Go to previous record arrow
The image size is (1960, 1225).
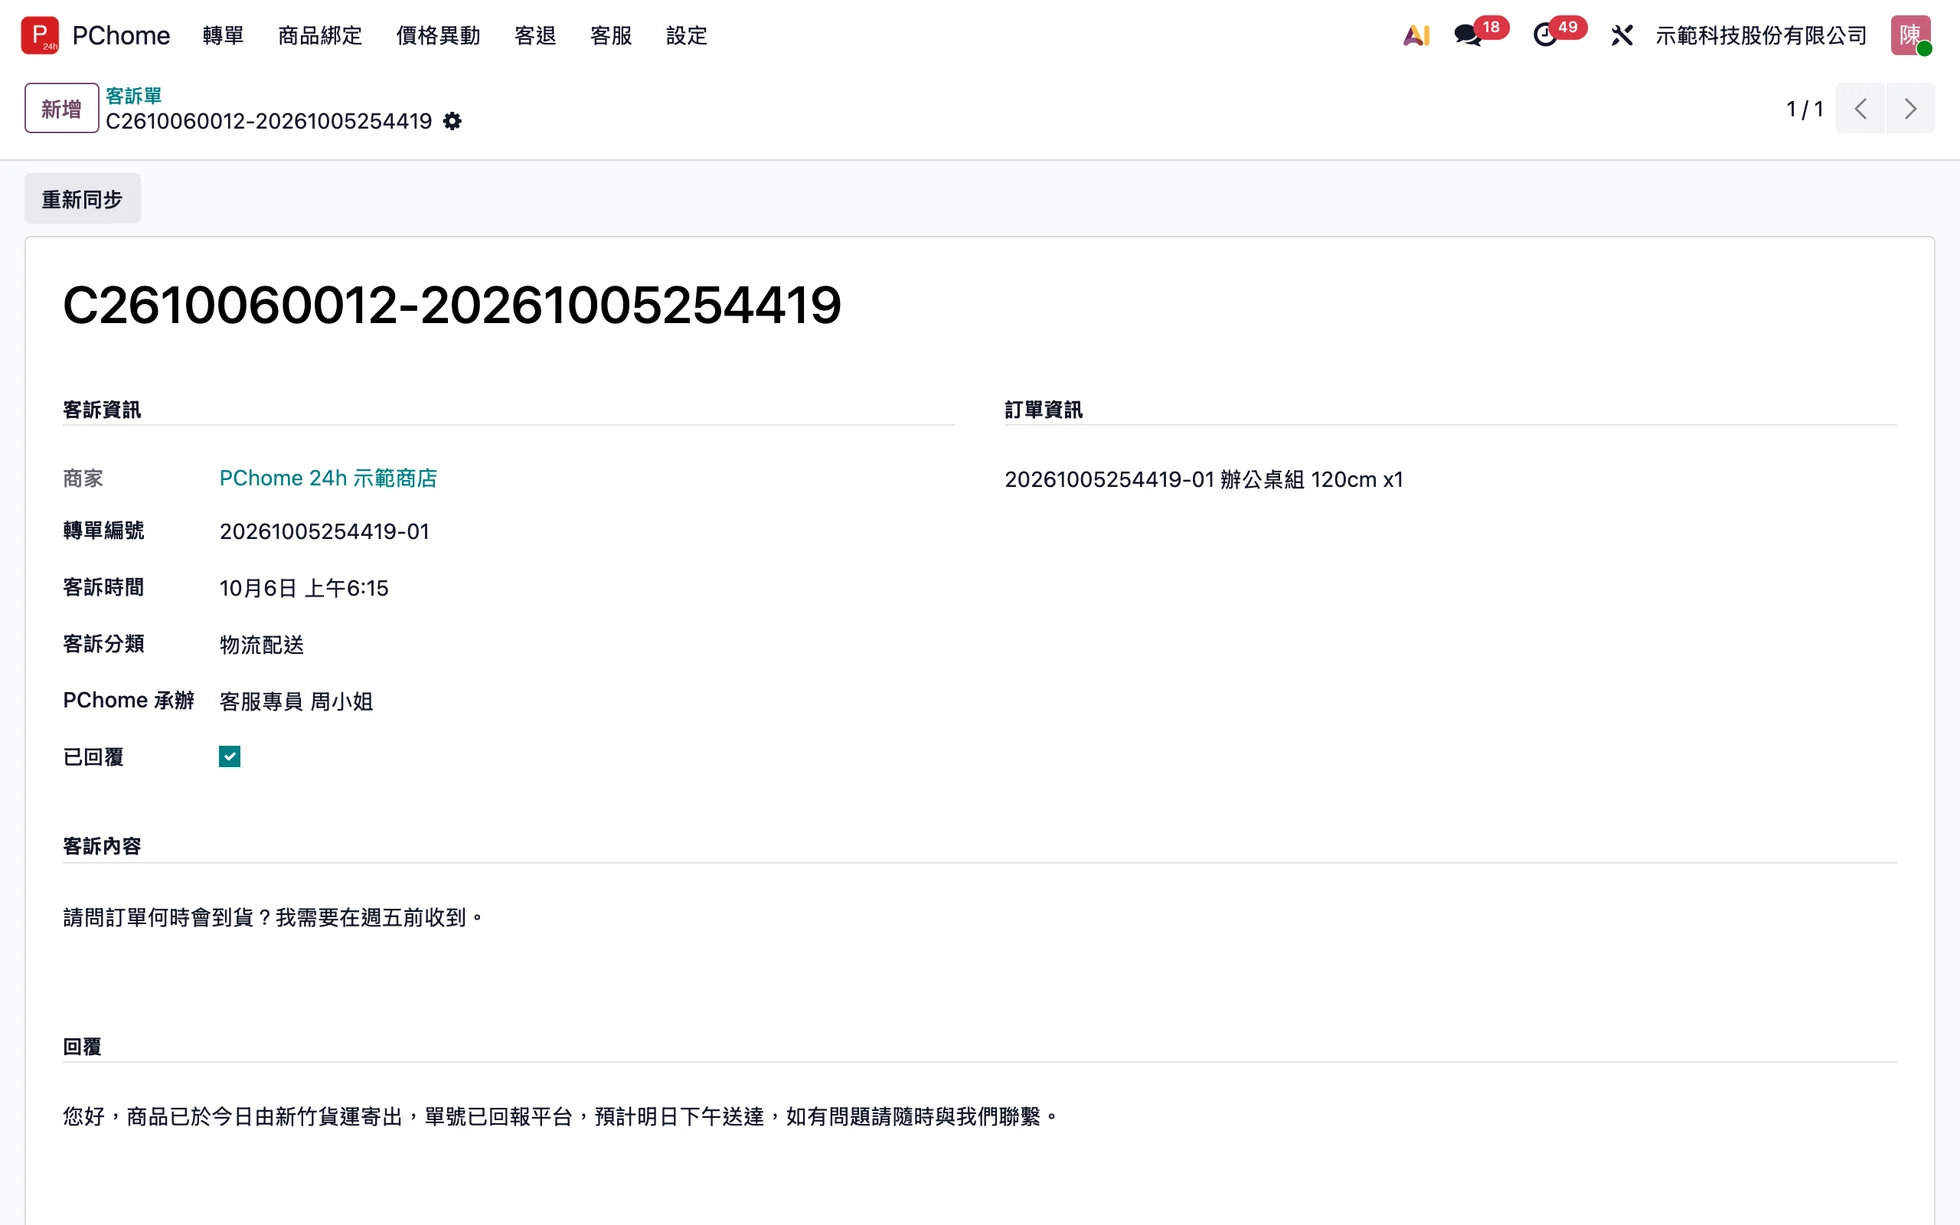pos(1860,108)
